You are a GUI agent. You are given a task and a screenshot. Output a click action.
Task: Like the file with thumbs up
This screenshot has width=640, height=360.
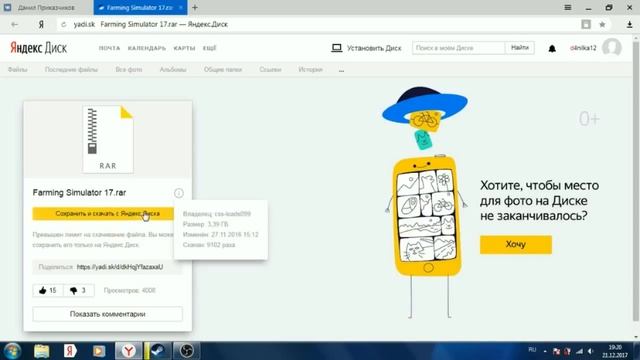48,290
